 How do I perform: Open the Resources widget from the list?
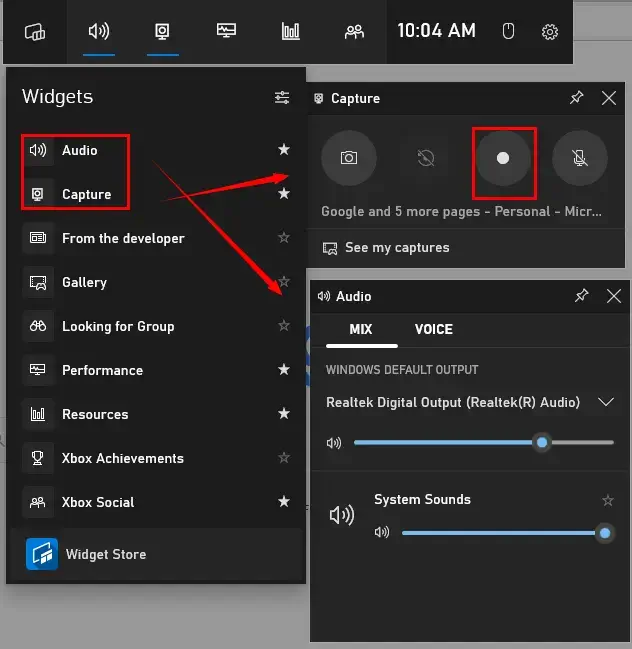156,414
